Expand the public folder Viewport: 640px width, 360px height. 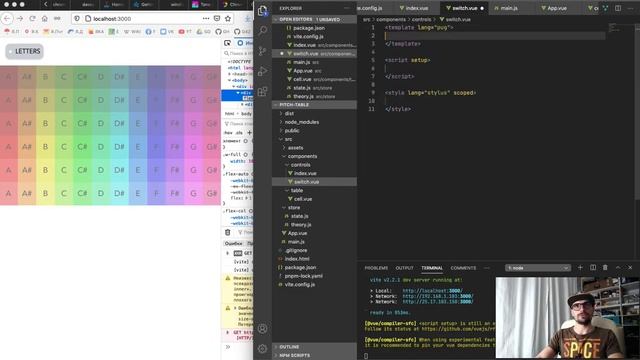314,131
